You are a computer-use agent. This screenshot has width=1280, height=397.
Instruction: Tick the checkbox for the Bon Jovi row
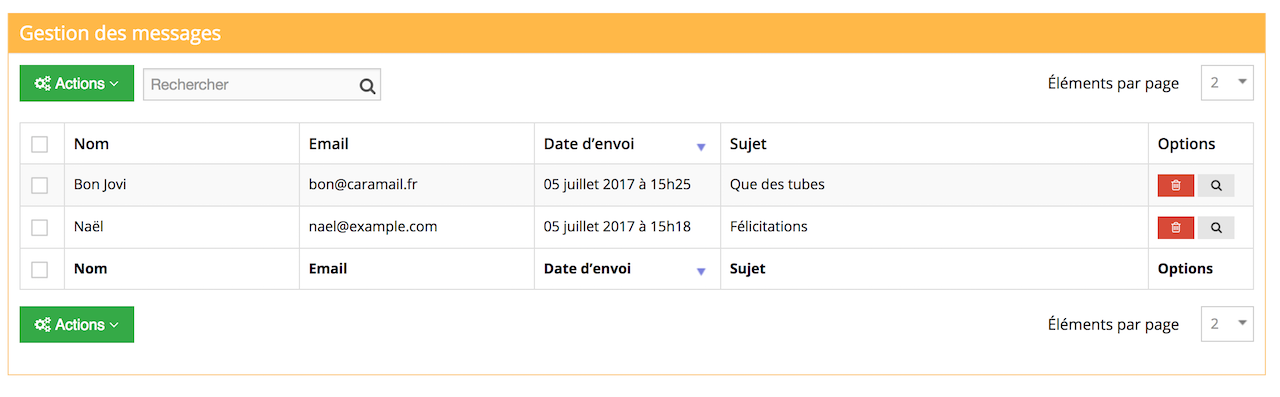coord(40,185)
